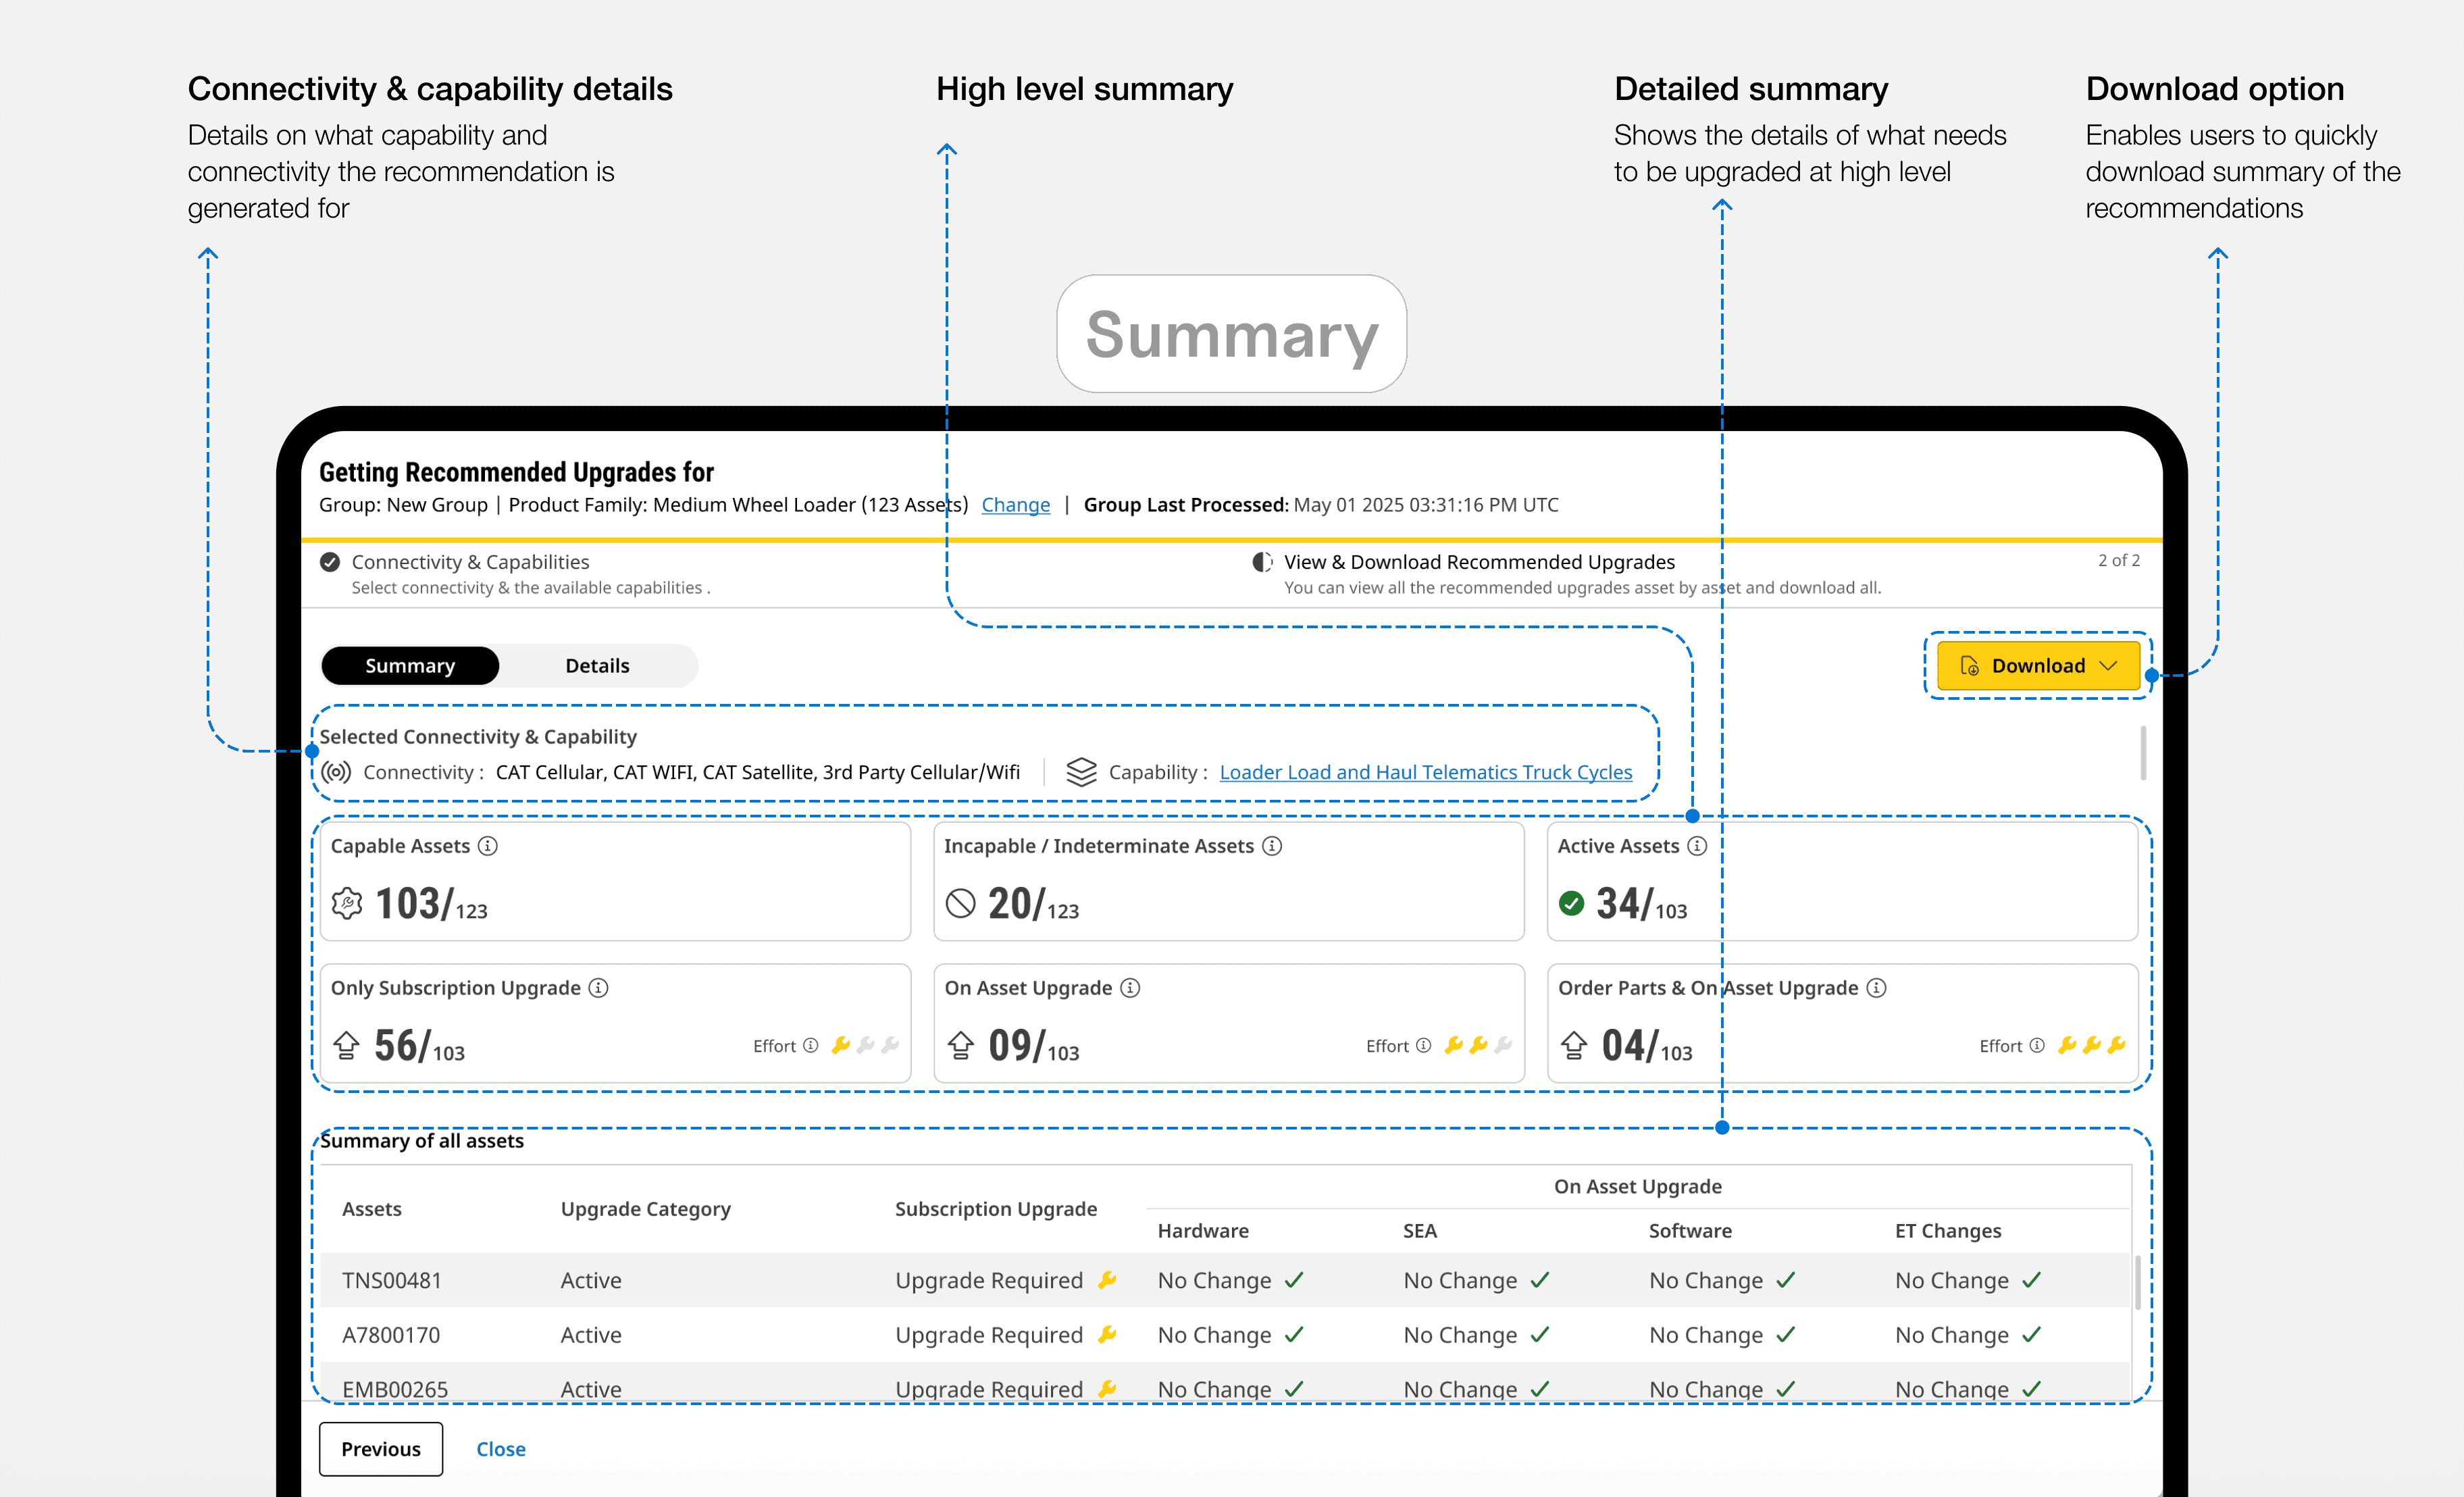Switch to the Details tab

click(597, 666)
